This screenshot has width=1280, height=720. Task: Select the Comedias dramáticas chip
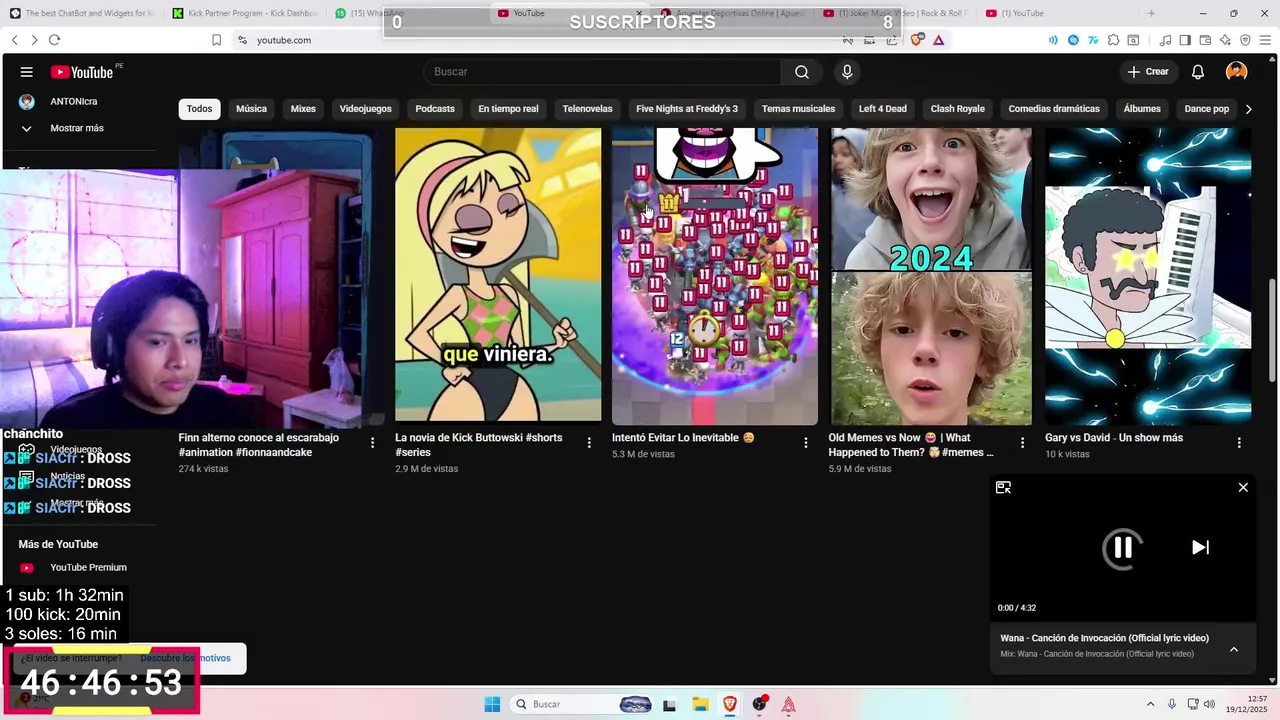1054,109
